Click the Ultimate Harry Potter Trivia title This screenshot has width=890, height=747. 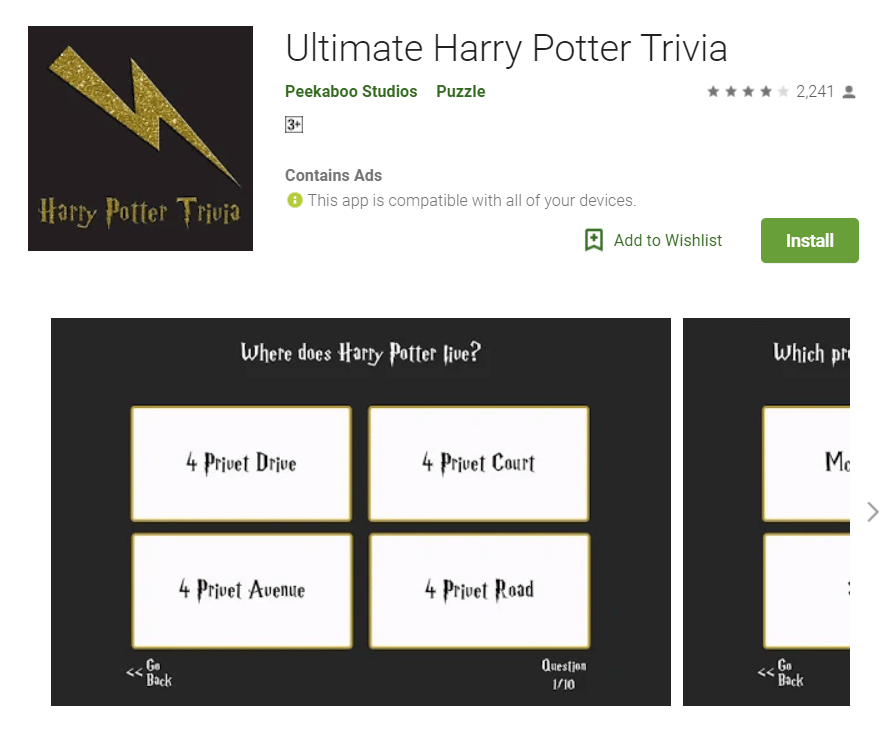506,49
